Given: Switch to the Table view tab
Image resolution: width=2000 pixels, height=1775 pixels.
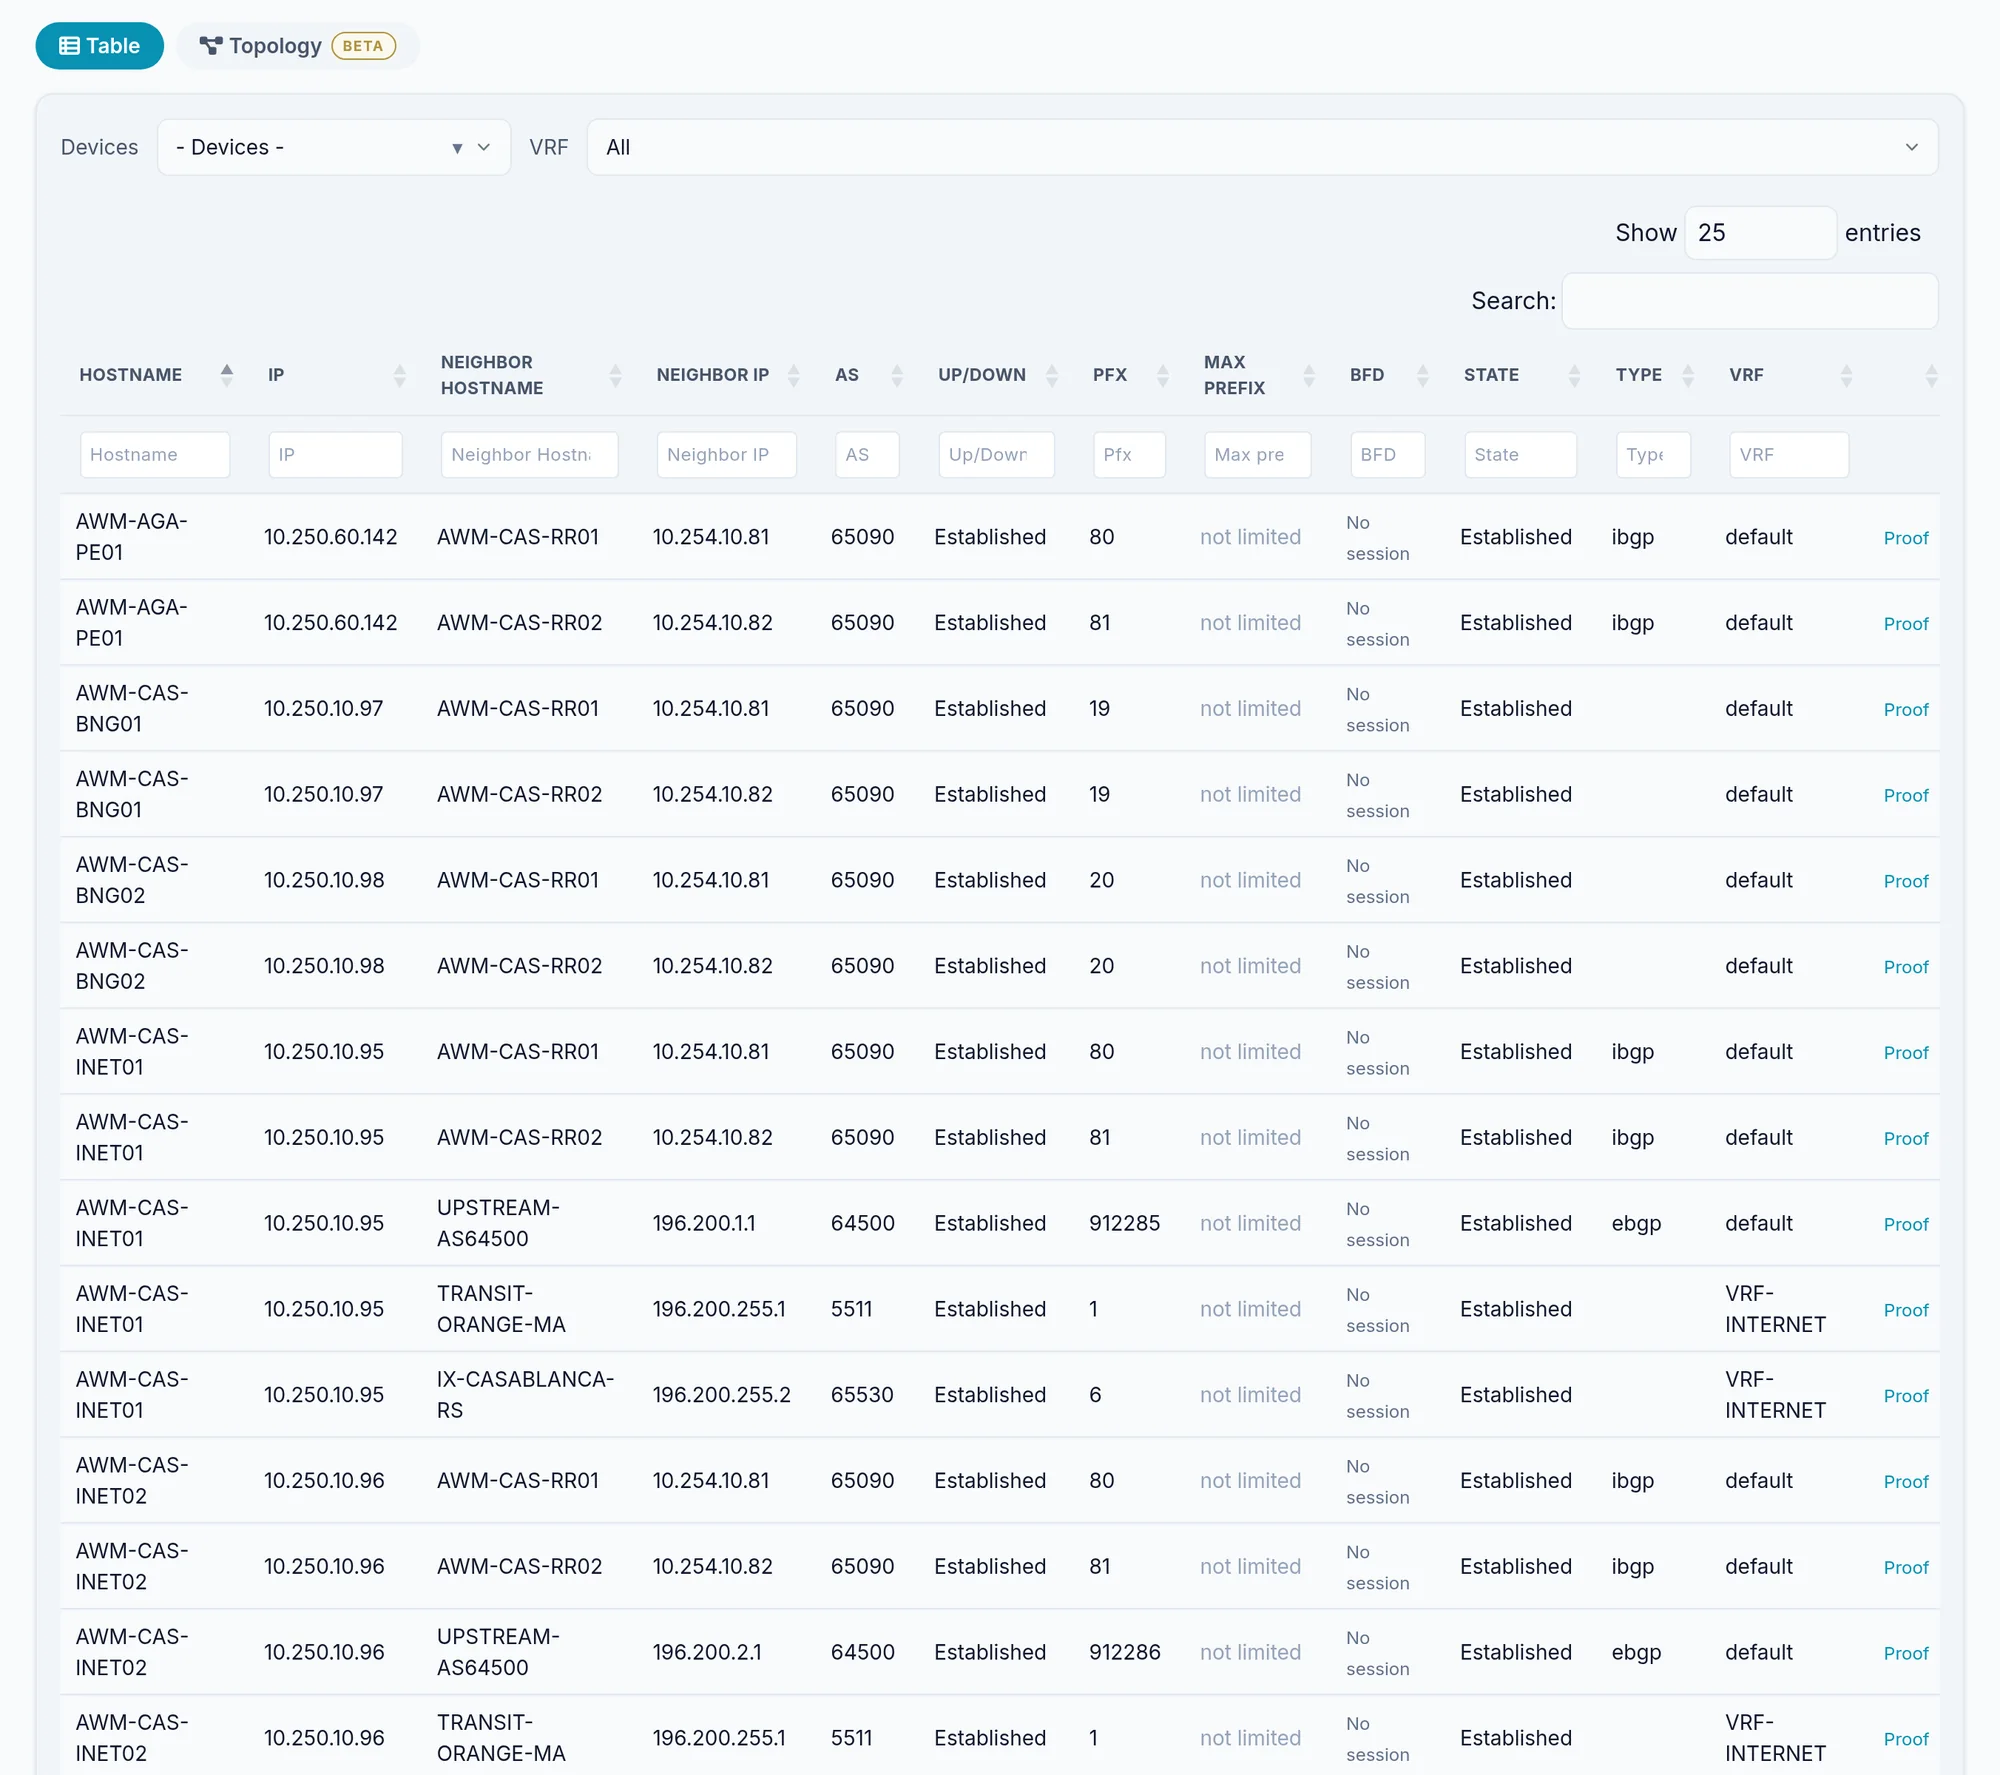Looking at the screenshot, I should (100, 46).
